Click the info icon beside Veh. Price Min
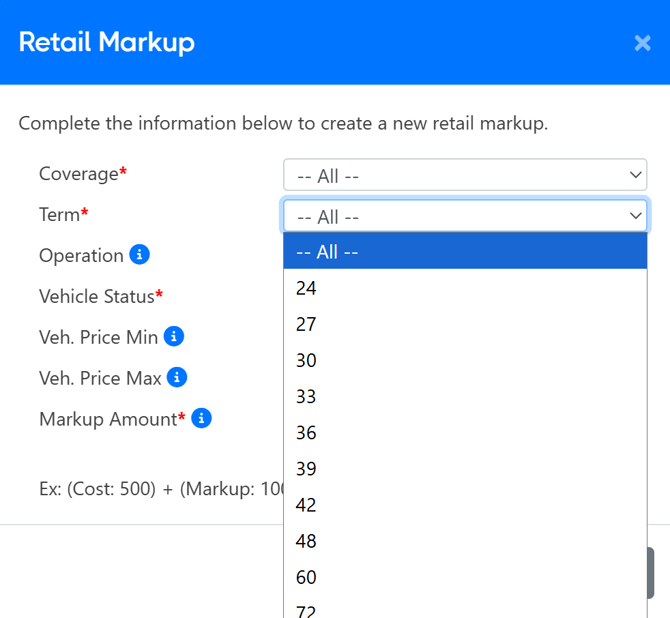Image resolution: width=670 pixels, height=618 pixels. 174,336
